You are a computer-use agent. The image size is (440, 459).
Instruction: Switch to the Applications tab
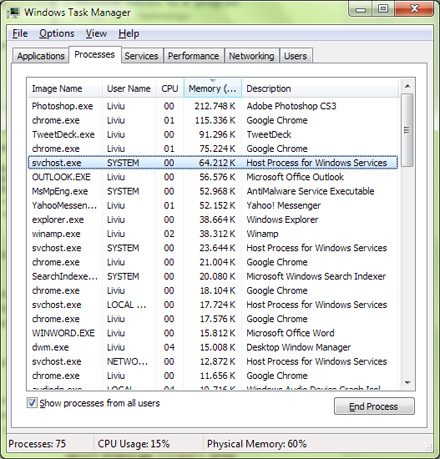[41, 56]
